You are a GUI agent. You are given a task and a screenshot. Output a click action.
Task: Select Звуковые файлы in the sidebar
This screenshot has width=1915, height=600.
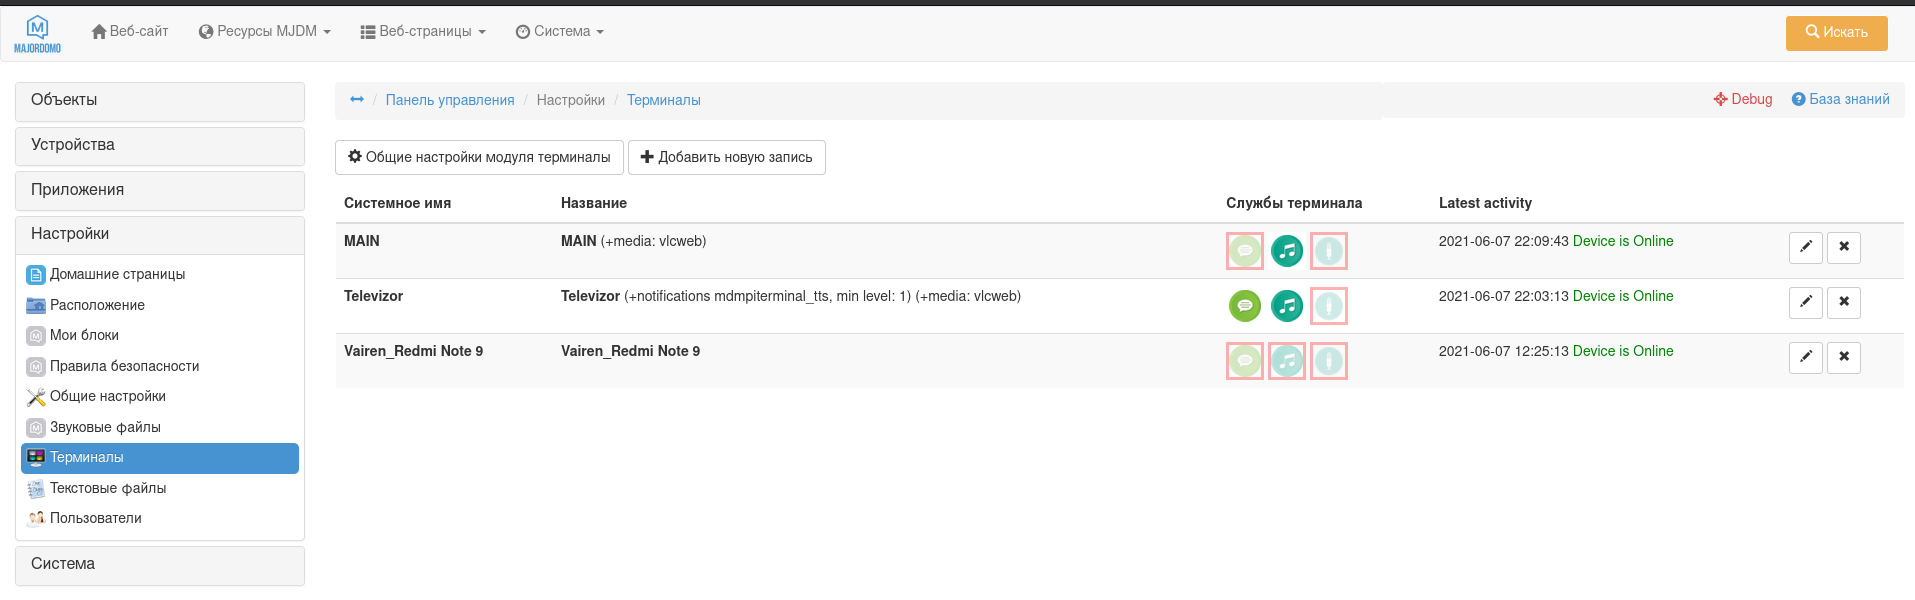coord(105,427)
